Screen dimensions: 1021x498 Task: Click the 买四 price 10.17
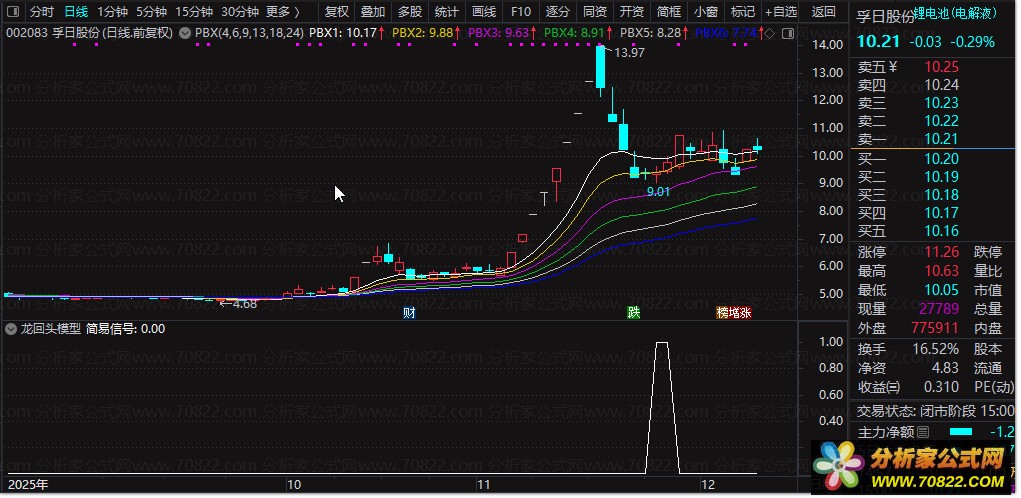(942, 213)
